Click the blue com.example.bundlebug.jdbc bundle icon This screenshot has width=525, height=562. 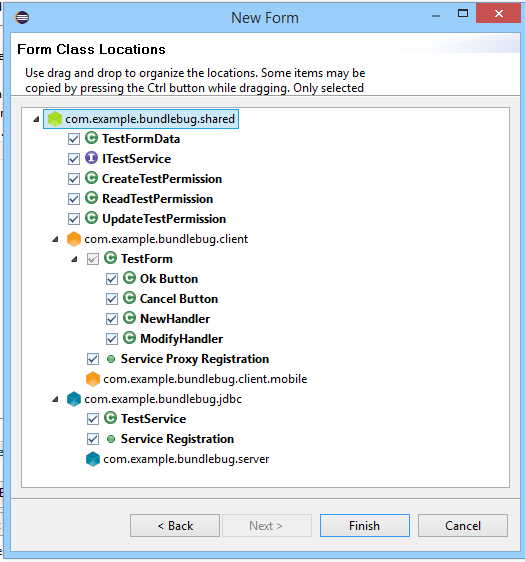pos(74,399)
